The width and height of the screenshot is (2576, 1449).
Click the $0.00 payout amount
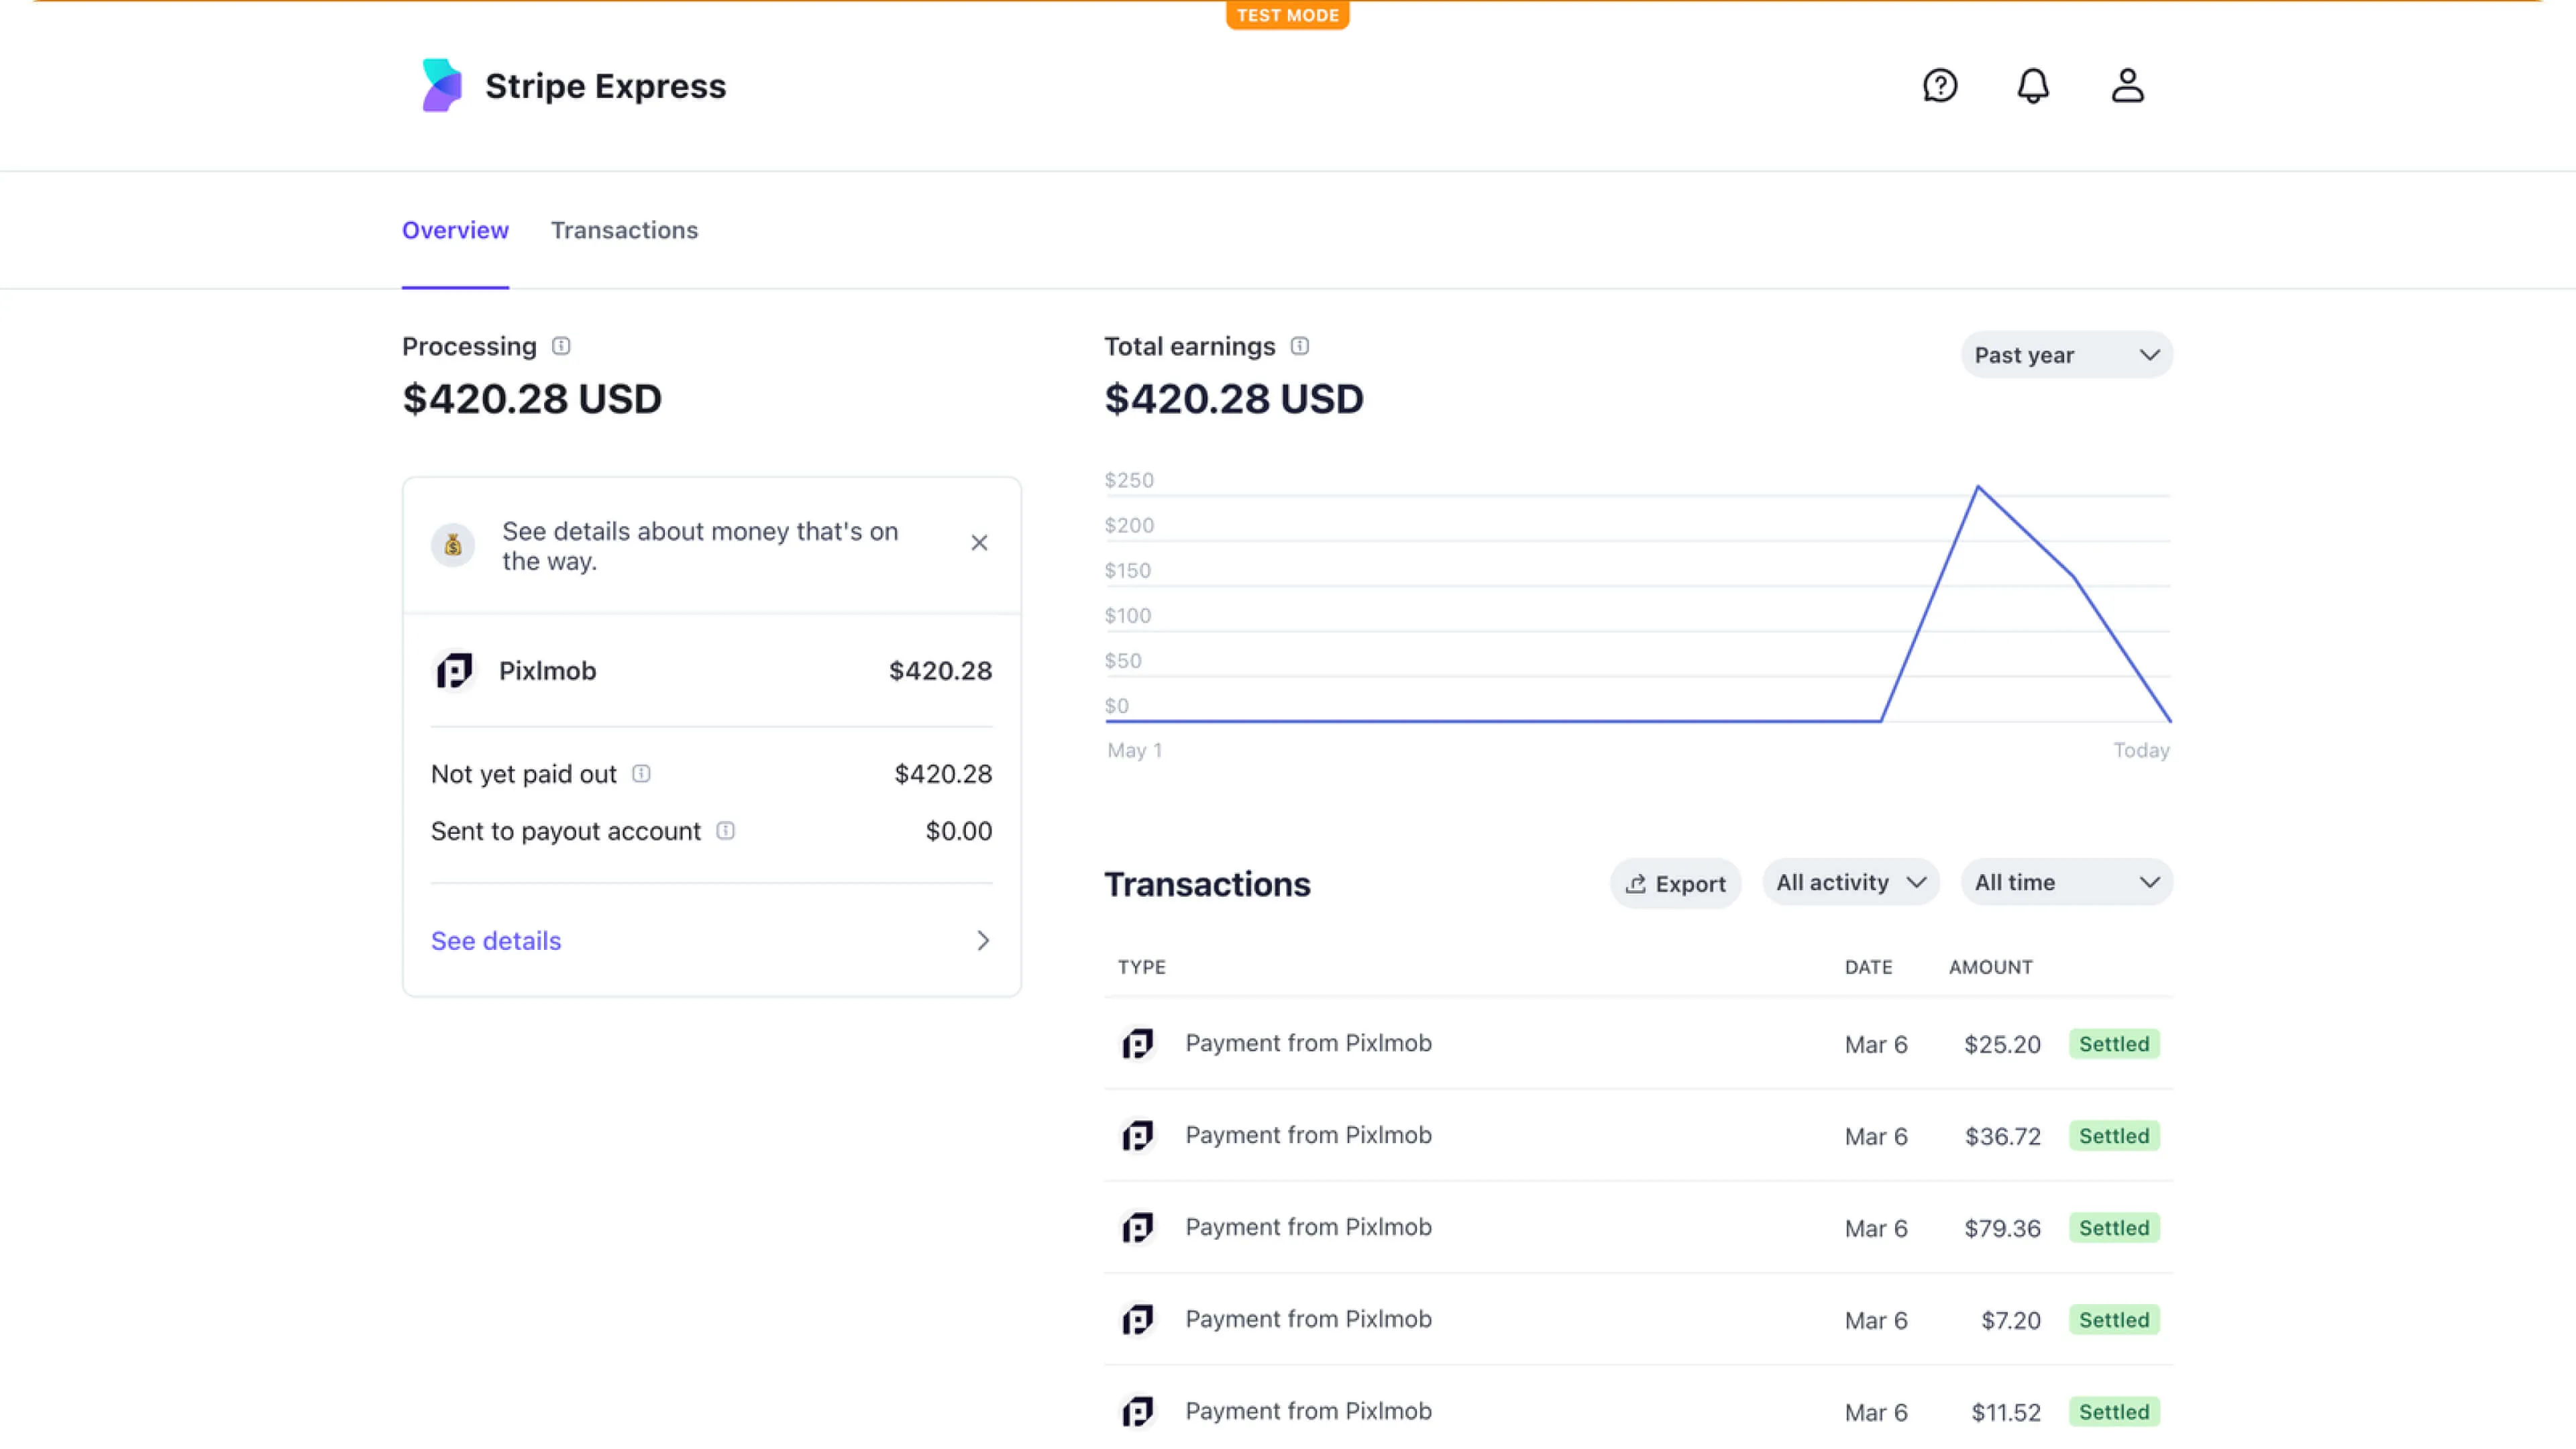pyautogui.click(x=958, y=831)
